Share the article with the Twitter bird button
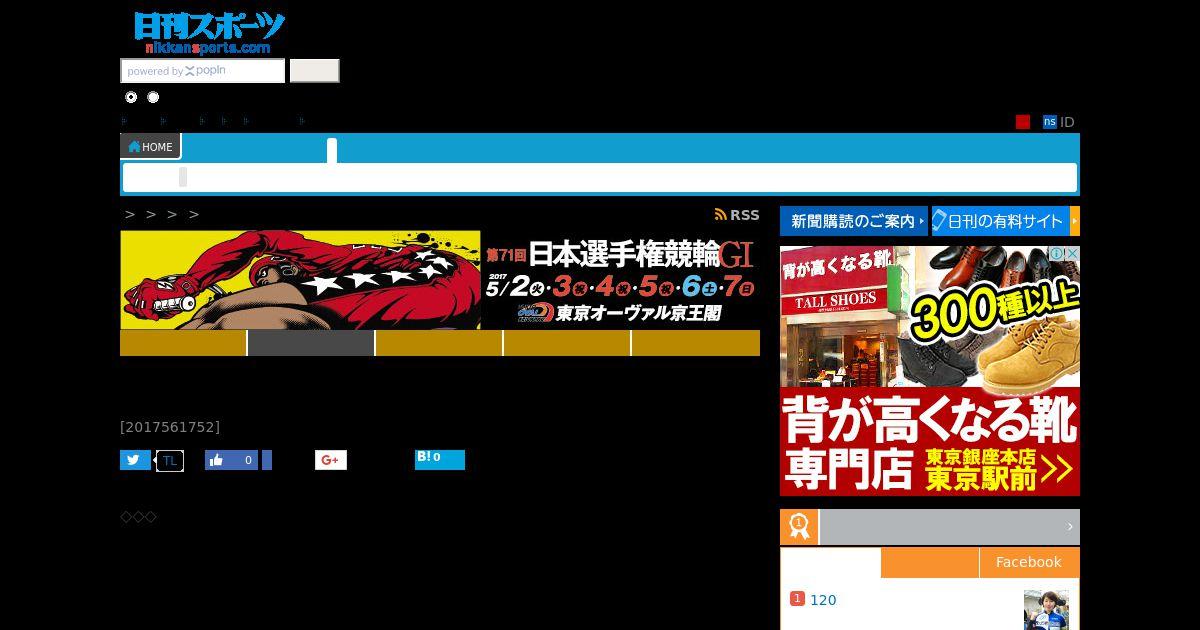 pyautogui.click(x=135, y=460)
